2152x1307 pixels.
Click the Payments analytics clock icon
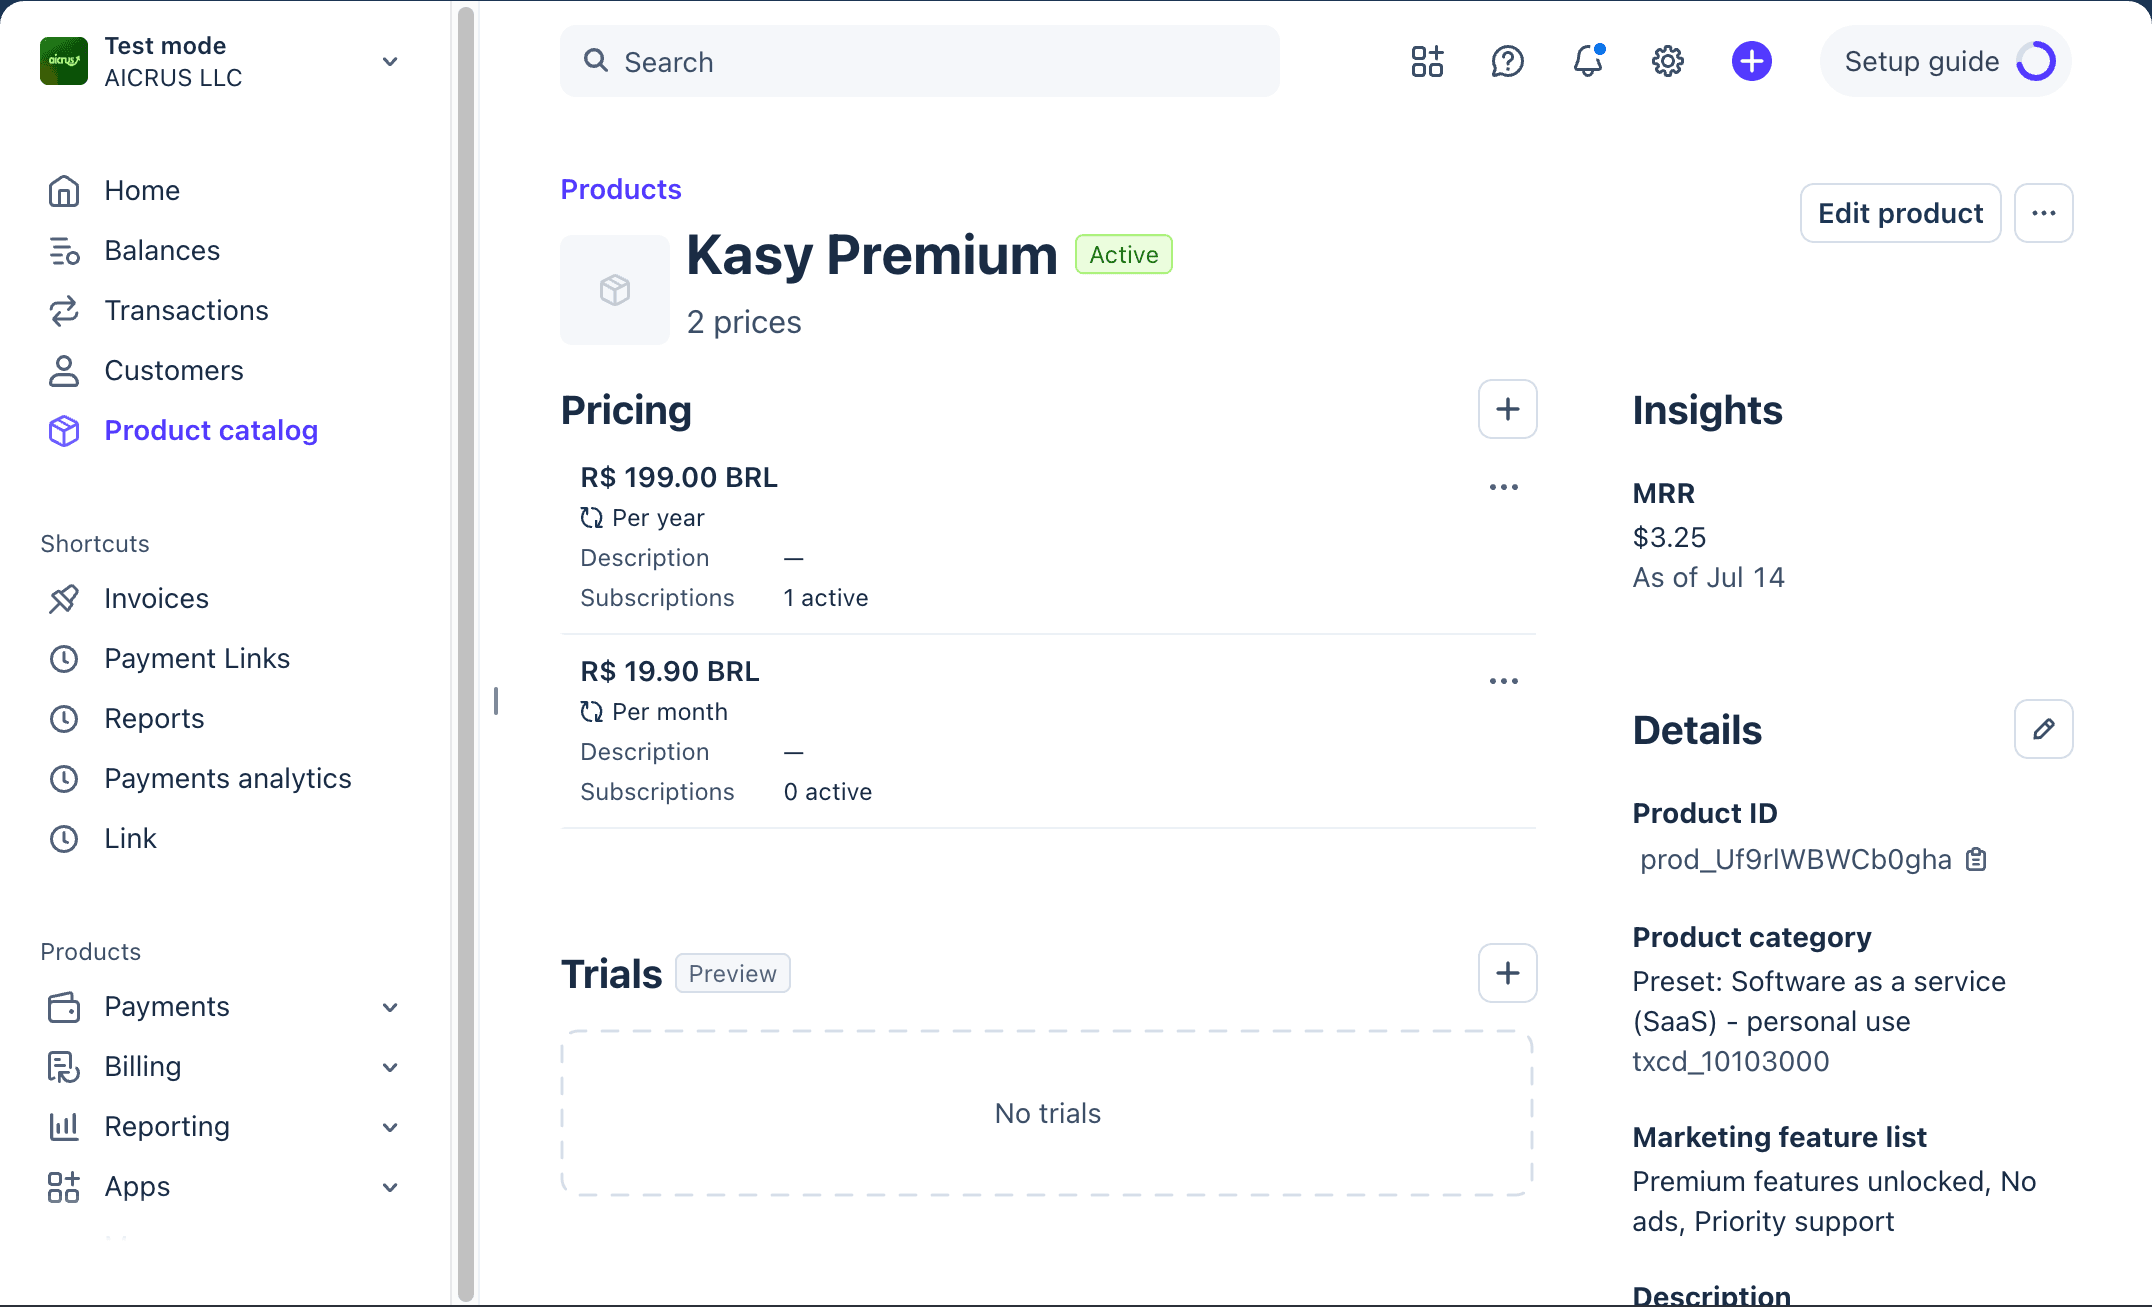[64, 778]
